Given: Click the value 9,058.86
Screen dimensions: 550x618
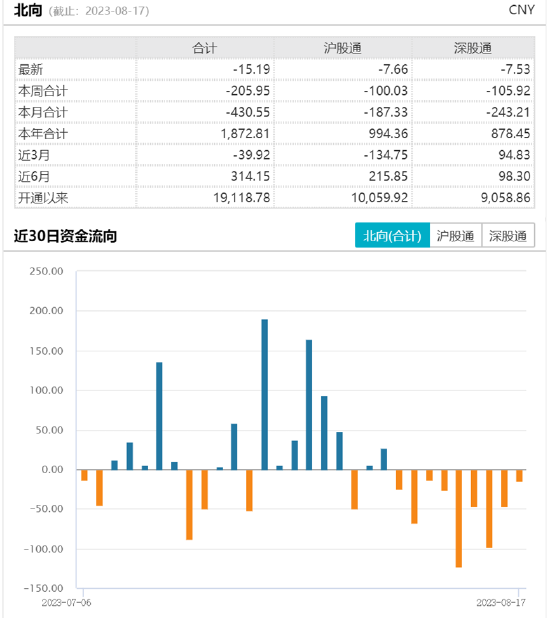Looking at the screenshot, I should (x=505, y=197).
